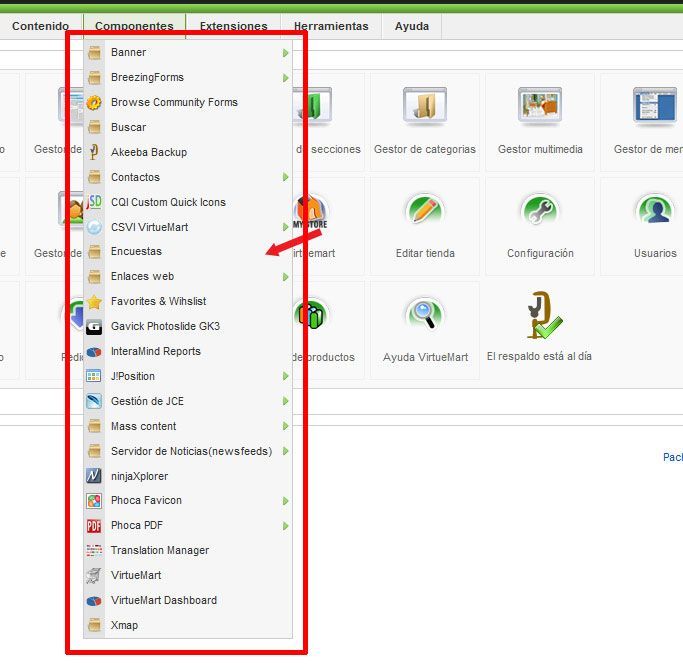This screenshot has height=670, width=683.
Task: Open Ayuda VirtueMart magnifier icon
Action: [425, 313]
